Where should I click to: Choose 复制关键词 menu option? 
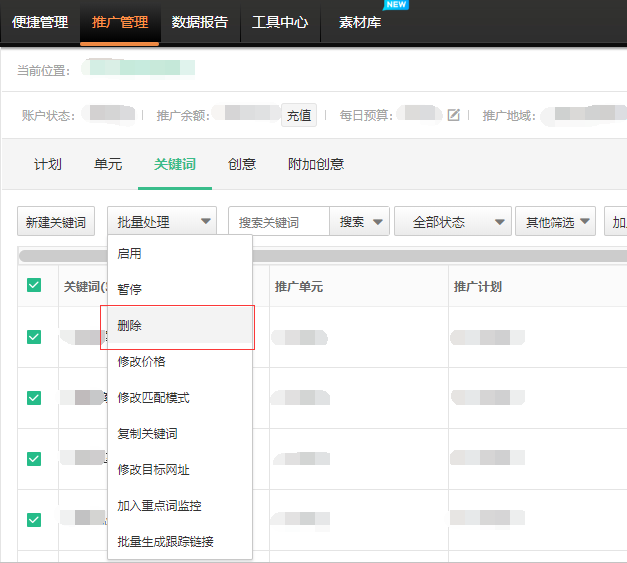coord(147,434)
